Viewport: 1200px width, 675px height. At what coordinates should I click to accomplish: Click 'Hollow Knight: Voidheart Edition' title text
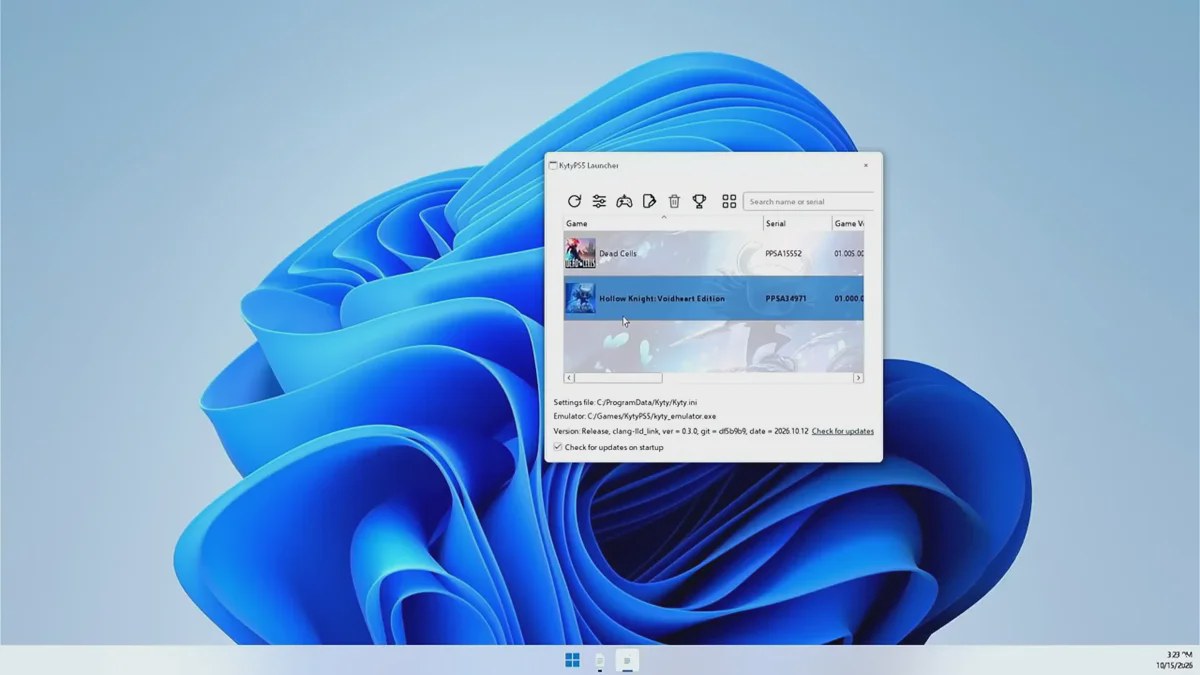pos(662,298)
